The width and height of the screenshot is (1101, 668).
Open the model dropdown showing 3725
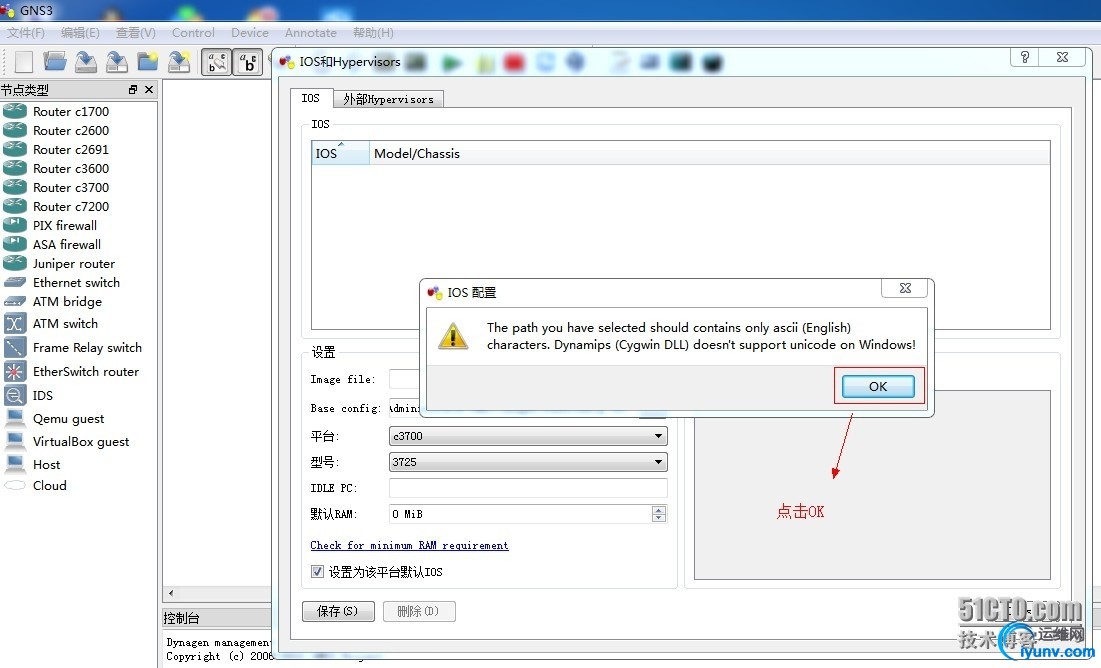click(528, 461)
